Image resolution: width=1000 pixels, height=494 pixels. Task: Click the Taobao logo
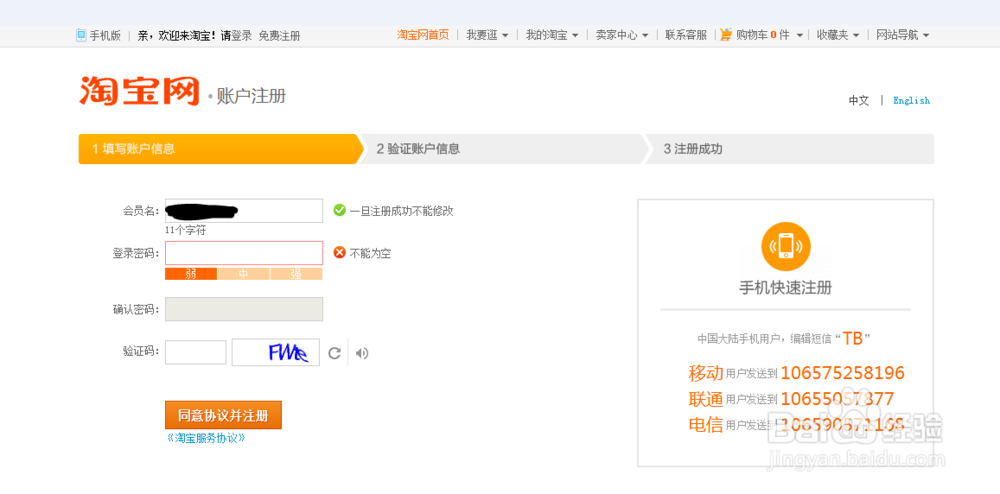[x=140, y=92]
